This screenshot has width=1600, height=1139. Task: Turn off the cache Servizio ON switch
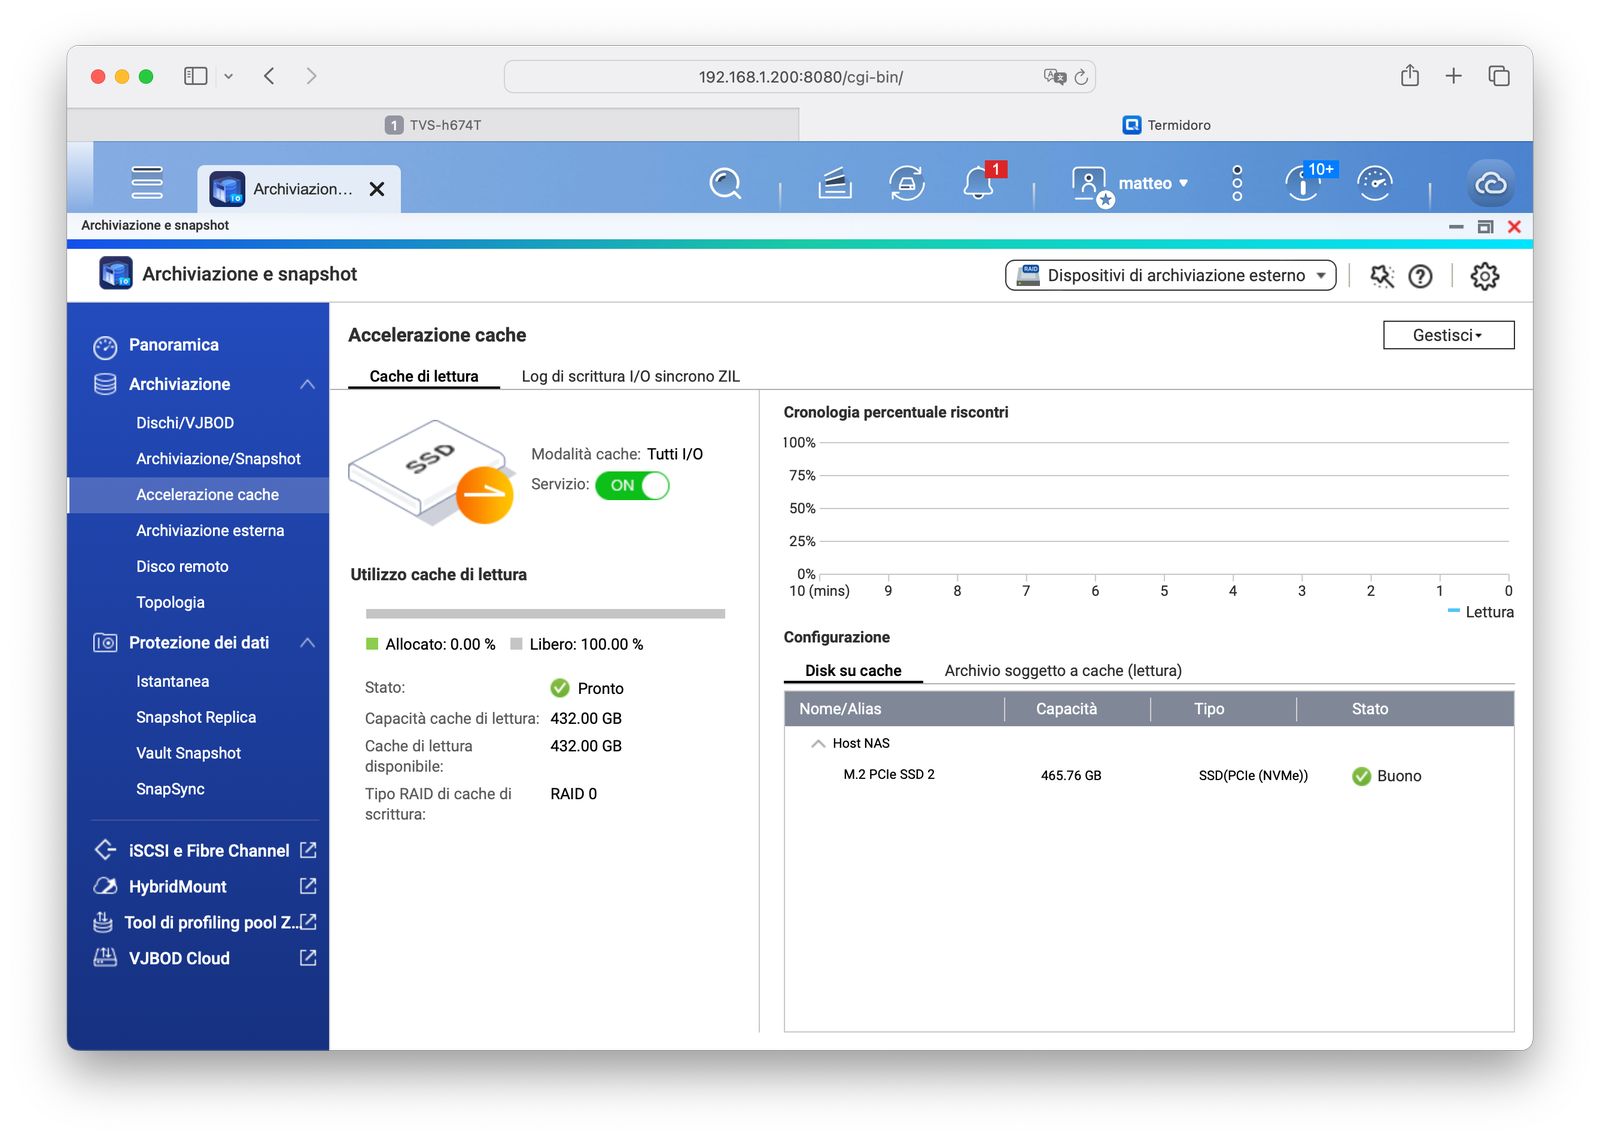click(632, 486)
